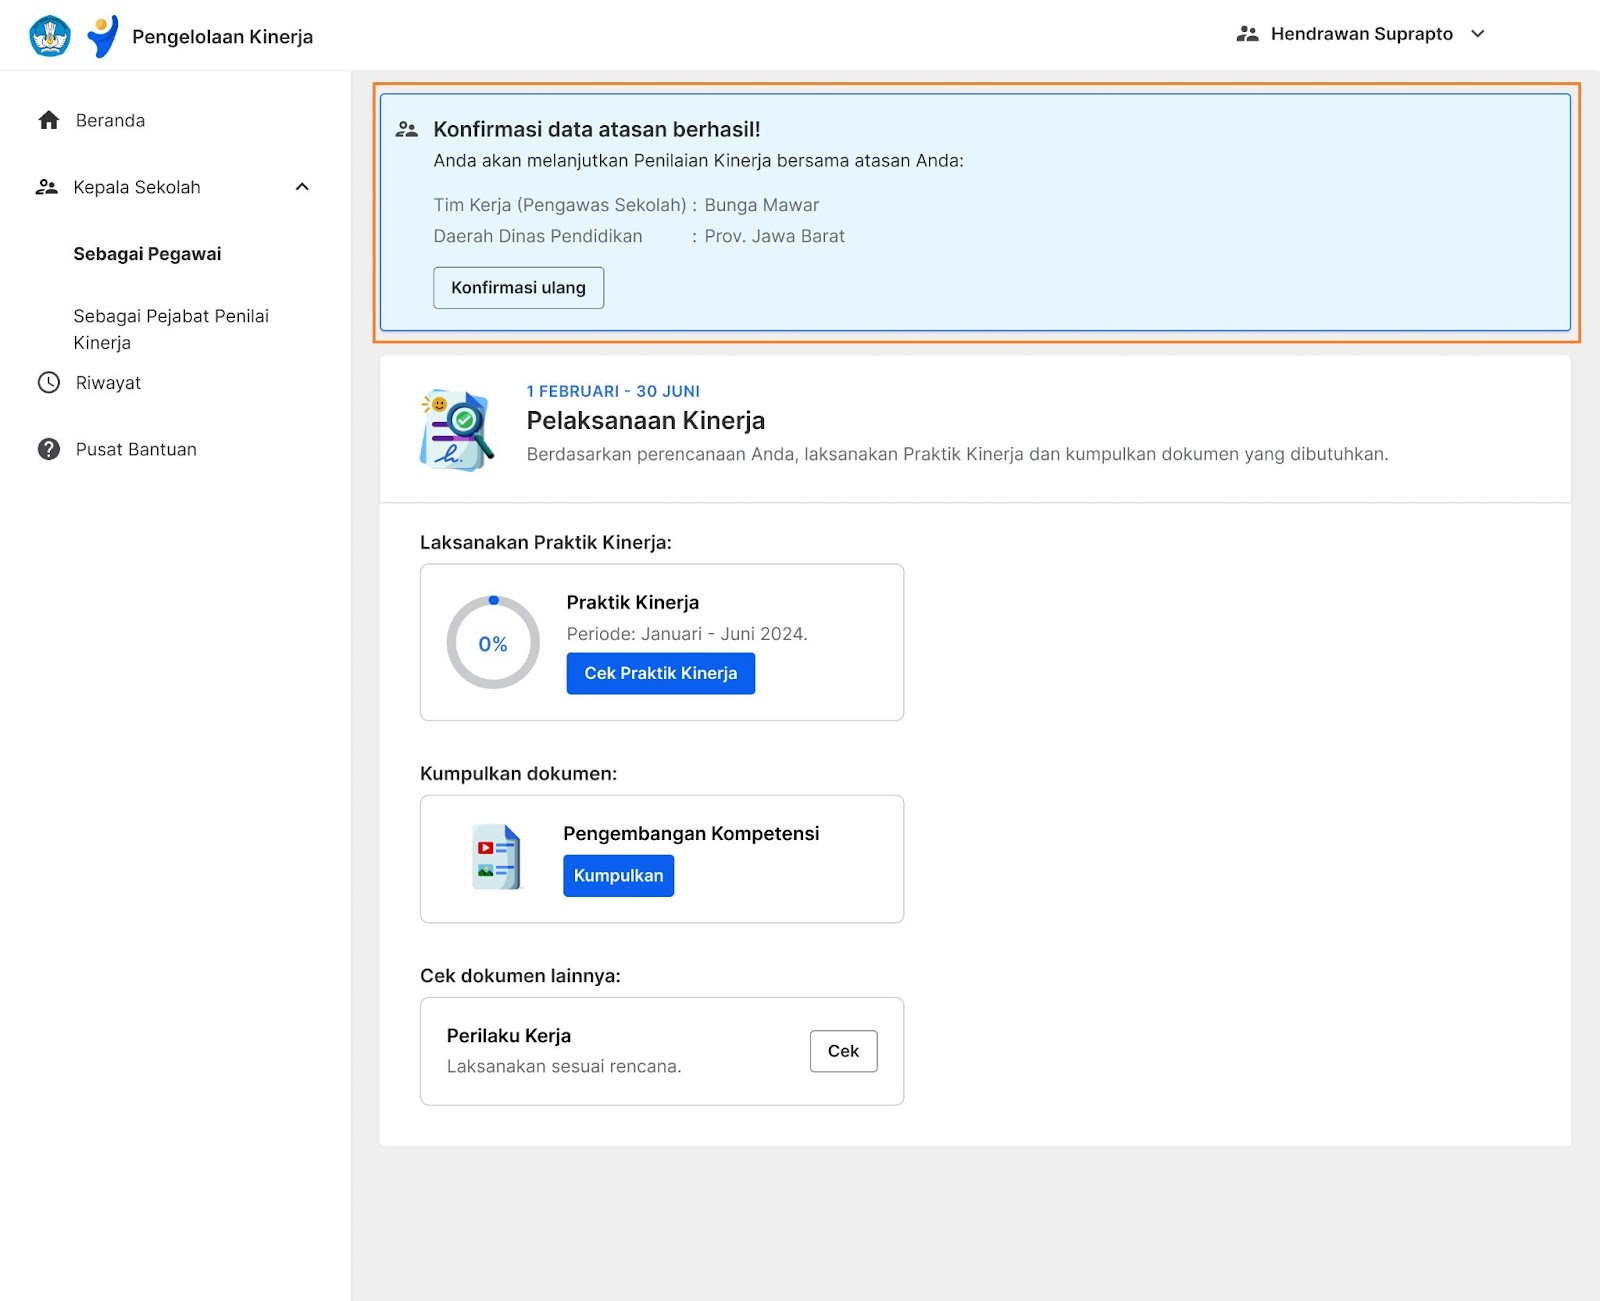Screen dimensions: 1600x1301
Task: Click the 'Cek dokumen lainnya:' label
Action: click(520, 976)
